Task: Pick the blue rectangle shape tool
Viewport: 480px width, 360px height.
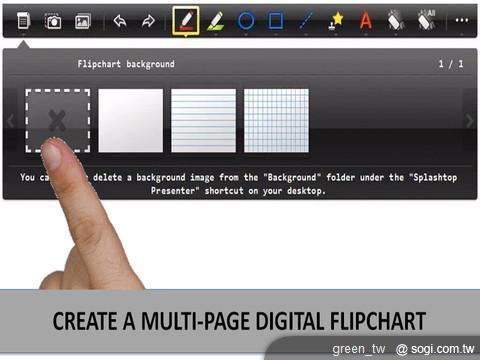Action: (x=276, y=21)
